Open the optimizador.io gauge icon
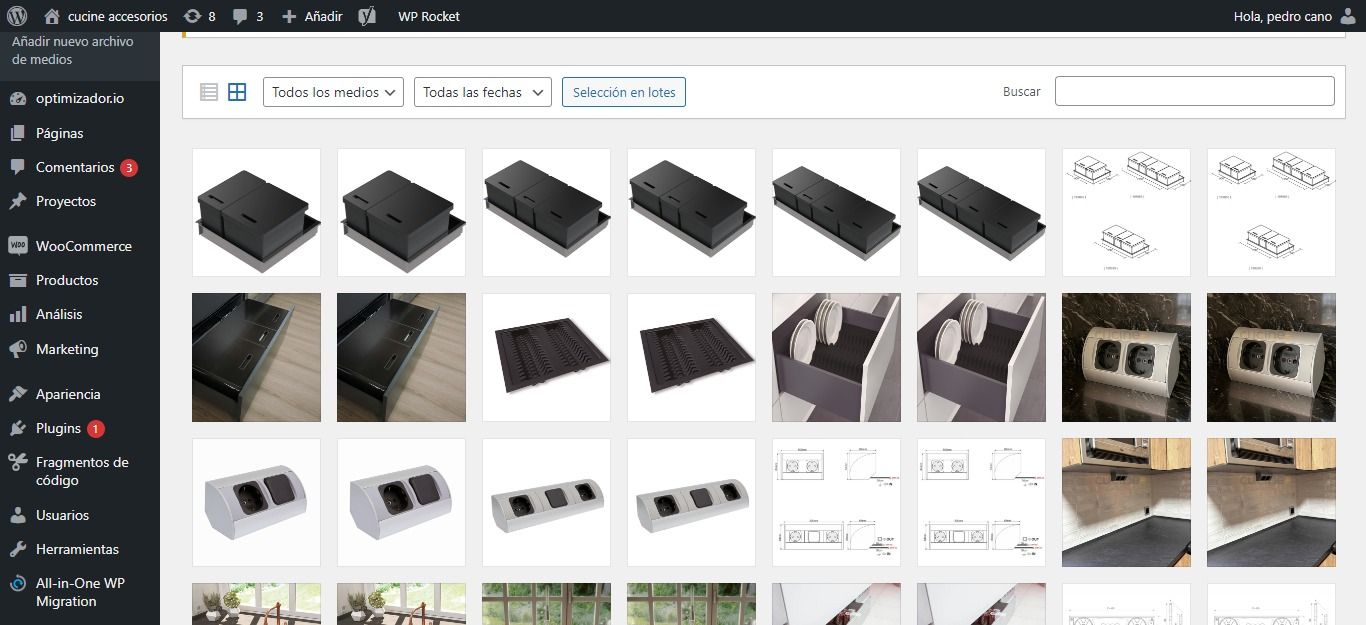This screenshot has width=1366, height=625. tap(18, 98)
